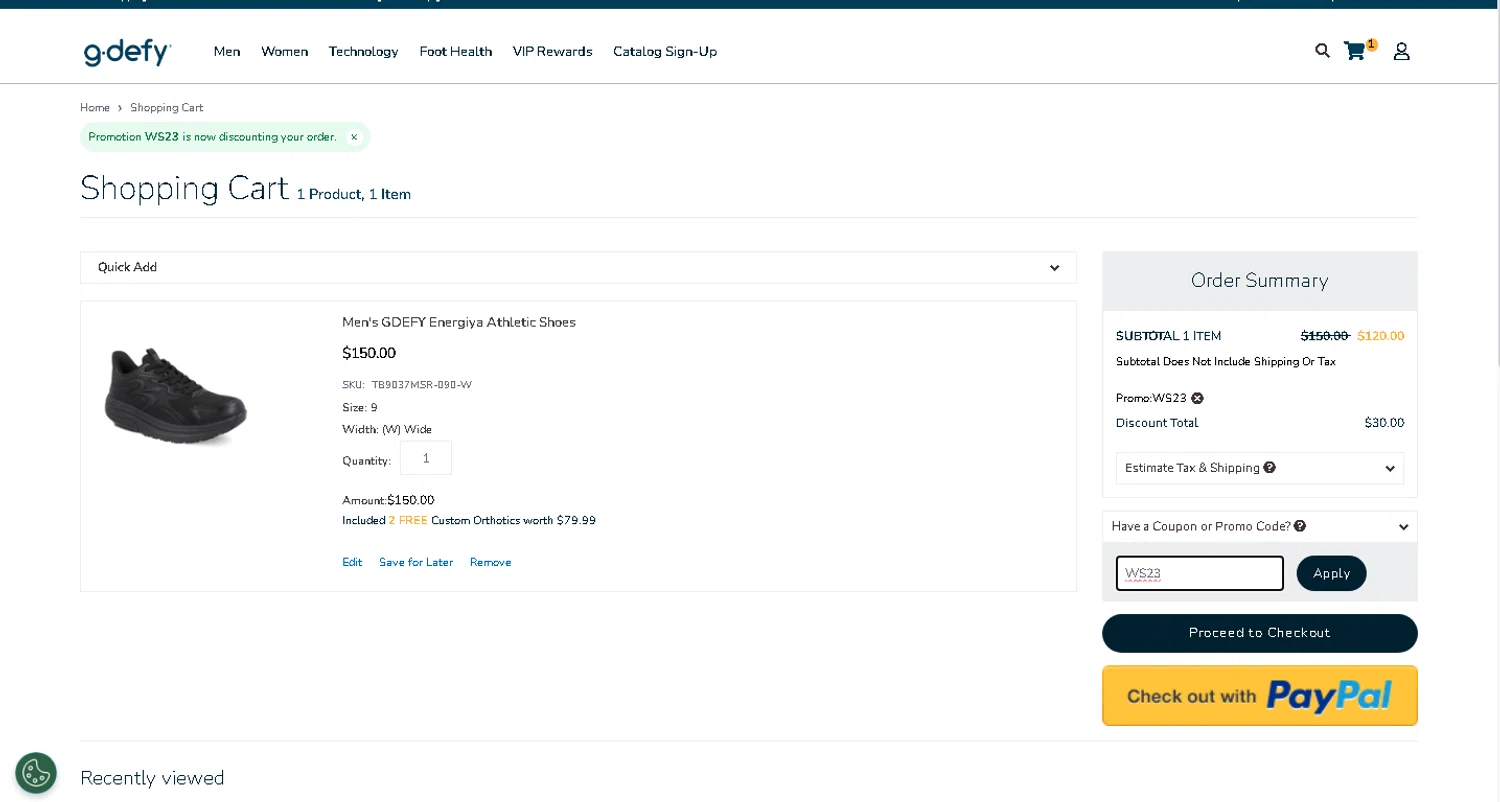Open the shopping cart icon

point(1355,51)
